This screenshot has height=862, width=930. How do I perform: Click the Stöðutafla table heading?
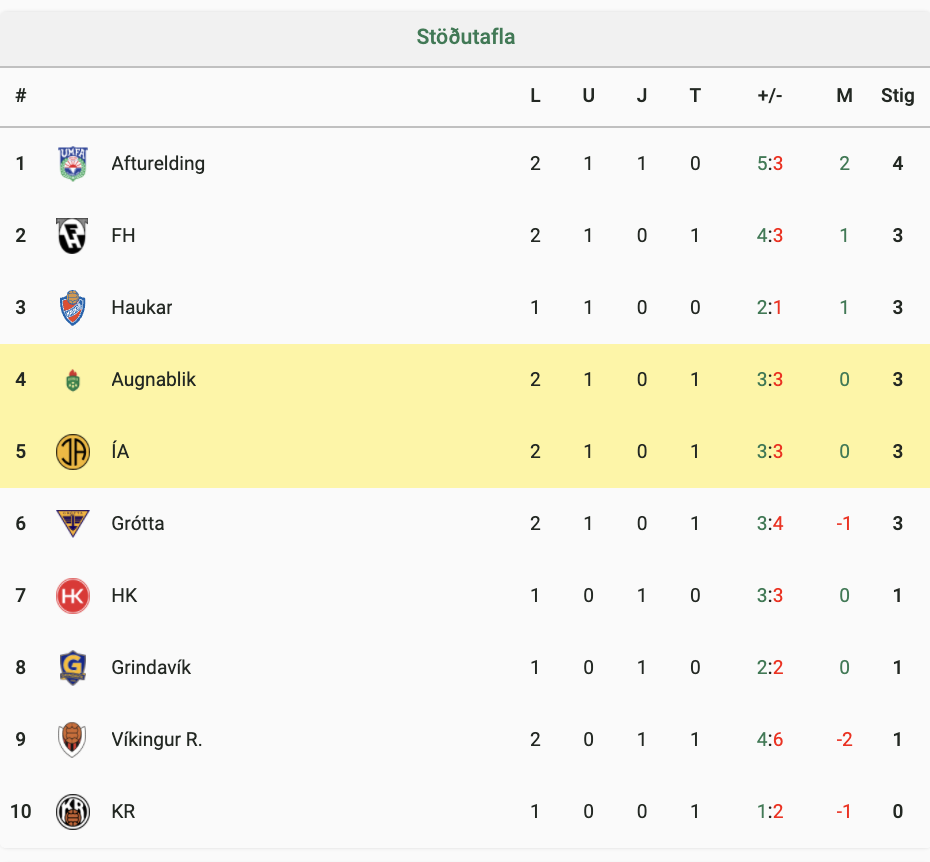tap(466, 37)
